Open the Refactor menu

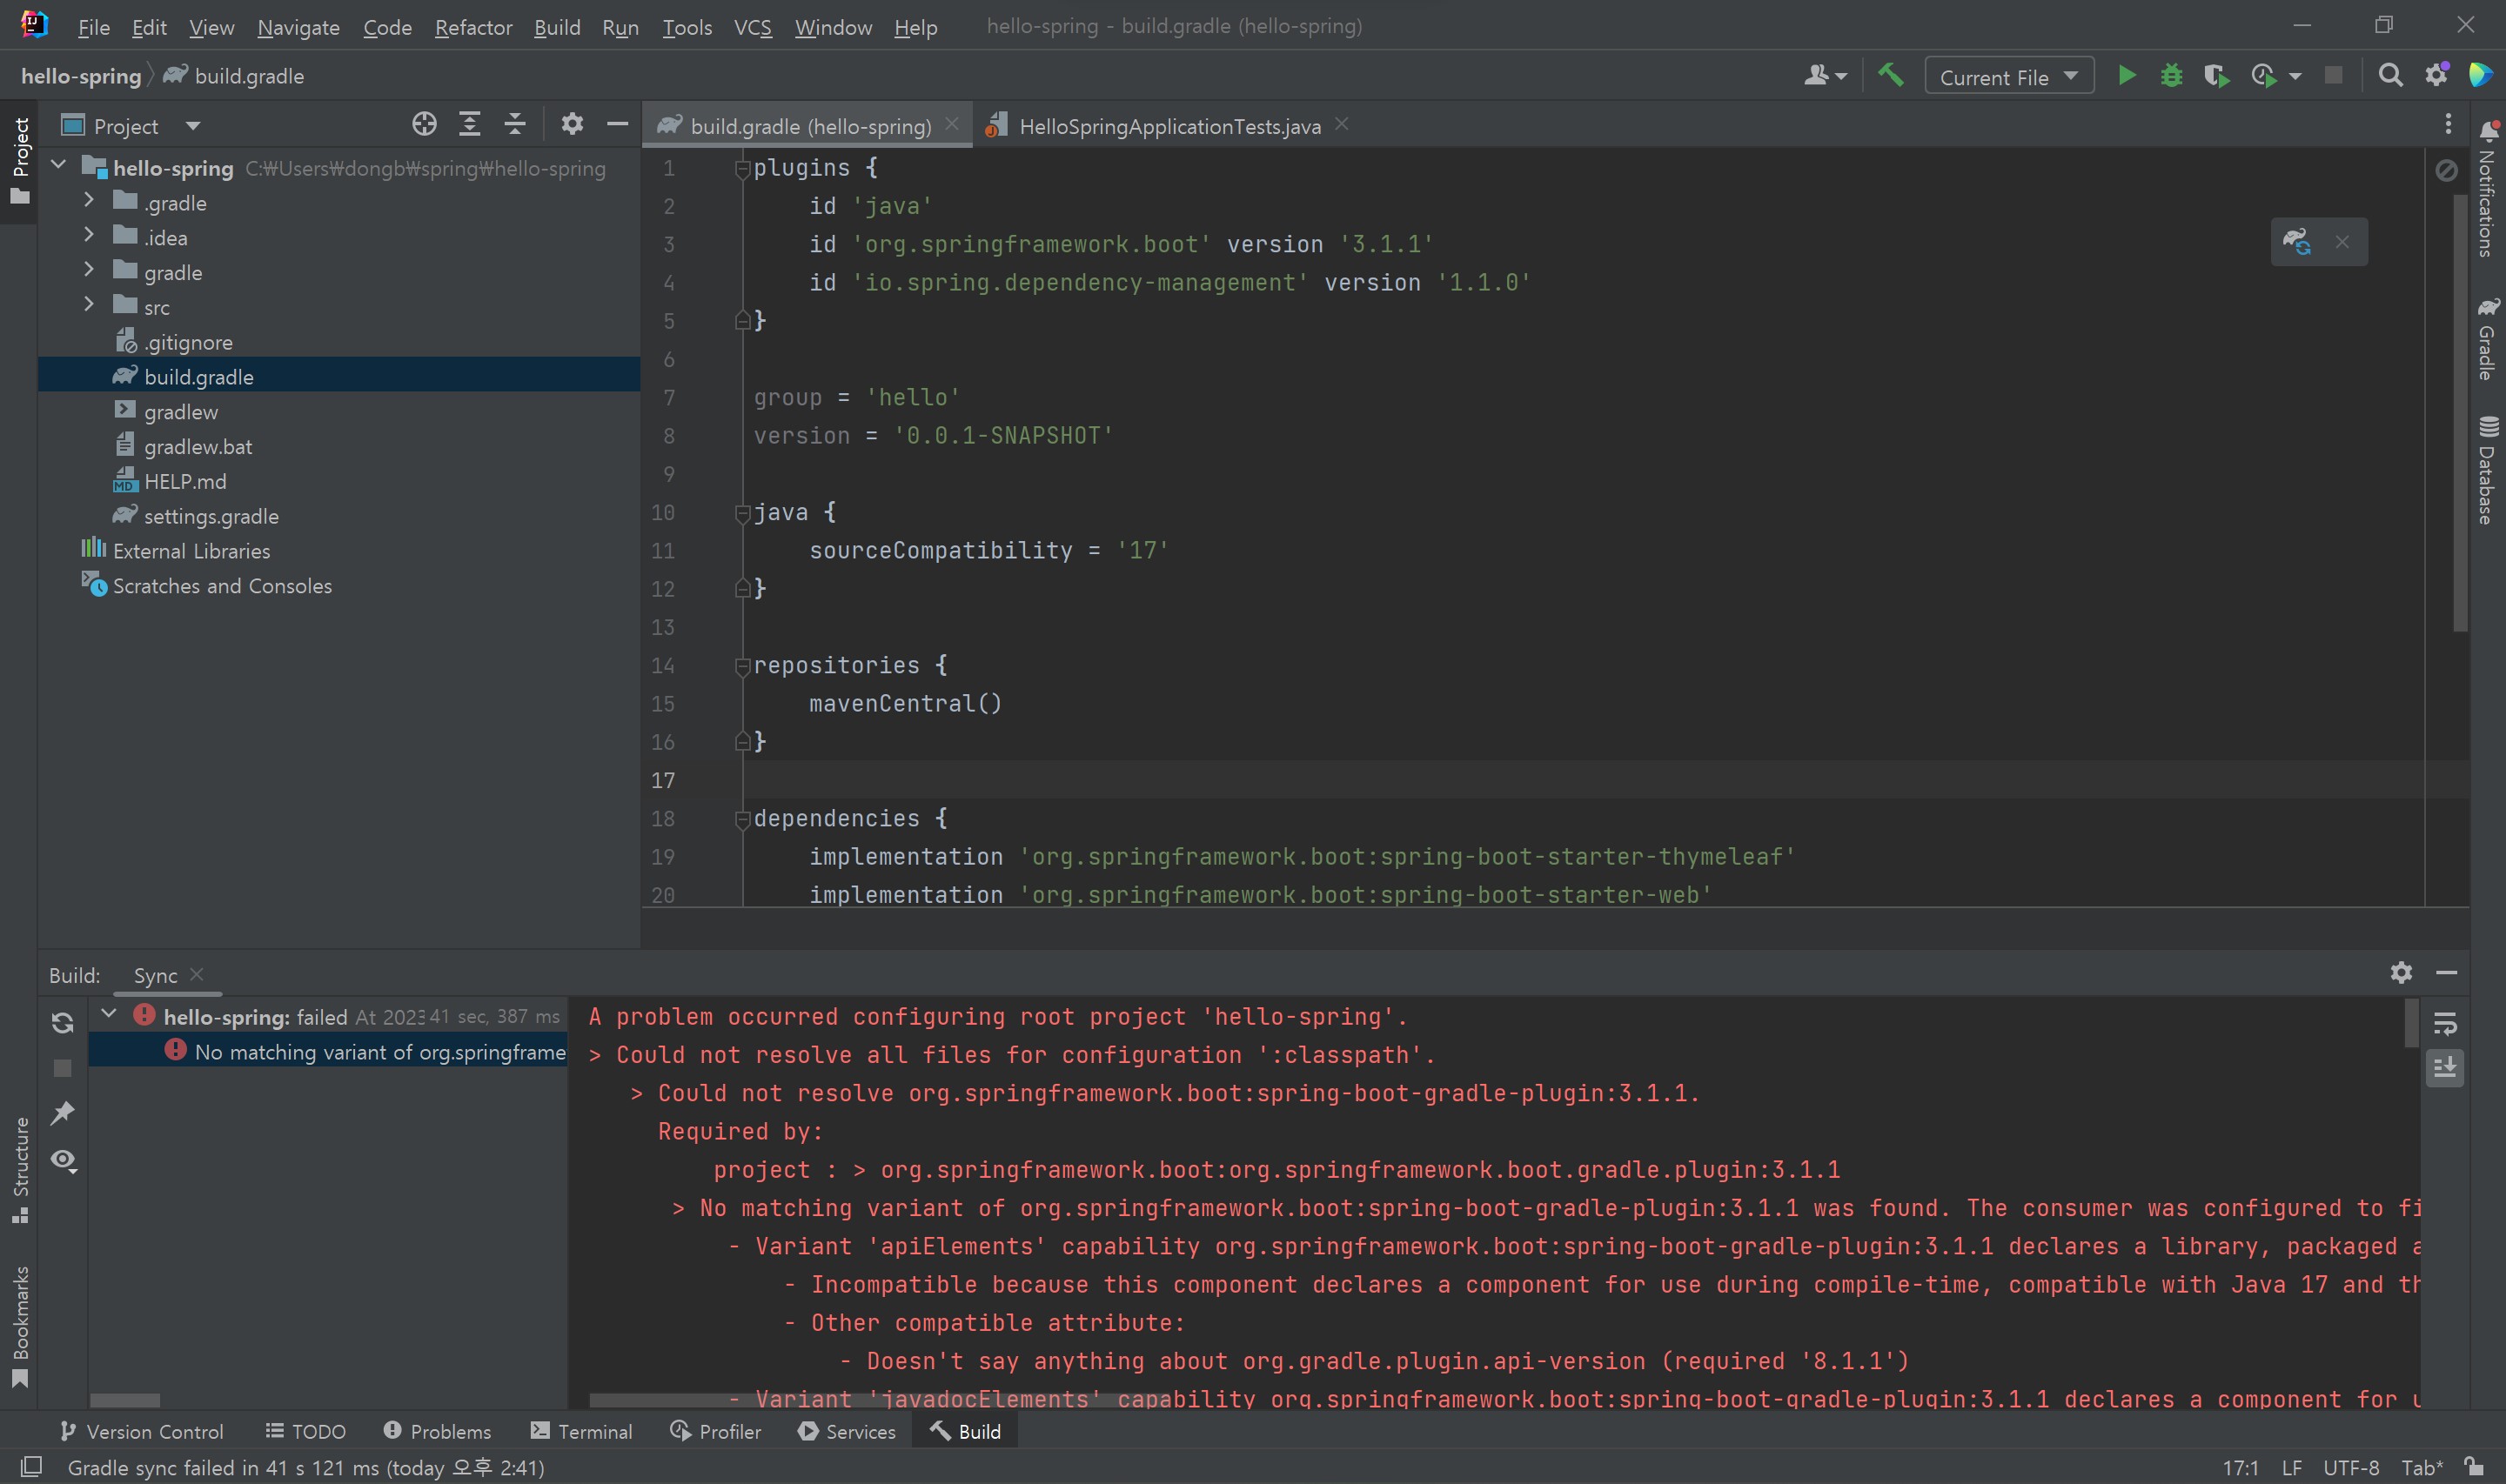pyautogui.click(x=473, y=27)
